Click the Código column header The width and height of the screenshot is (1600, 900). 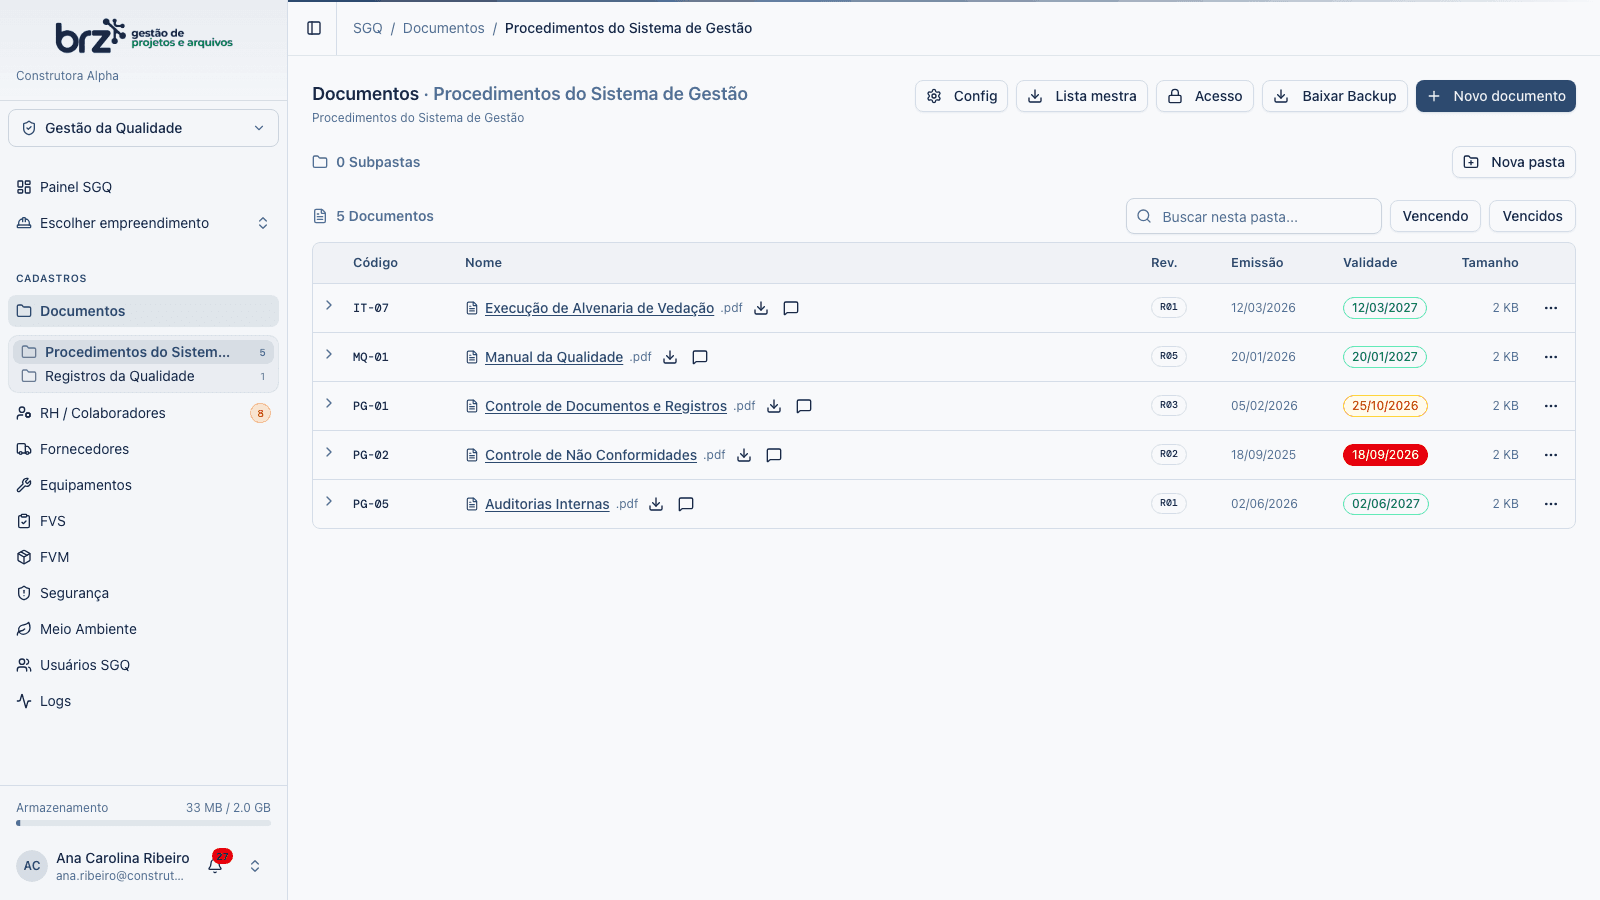tap(375, 263)
